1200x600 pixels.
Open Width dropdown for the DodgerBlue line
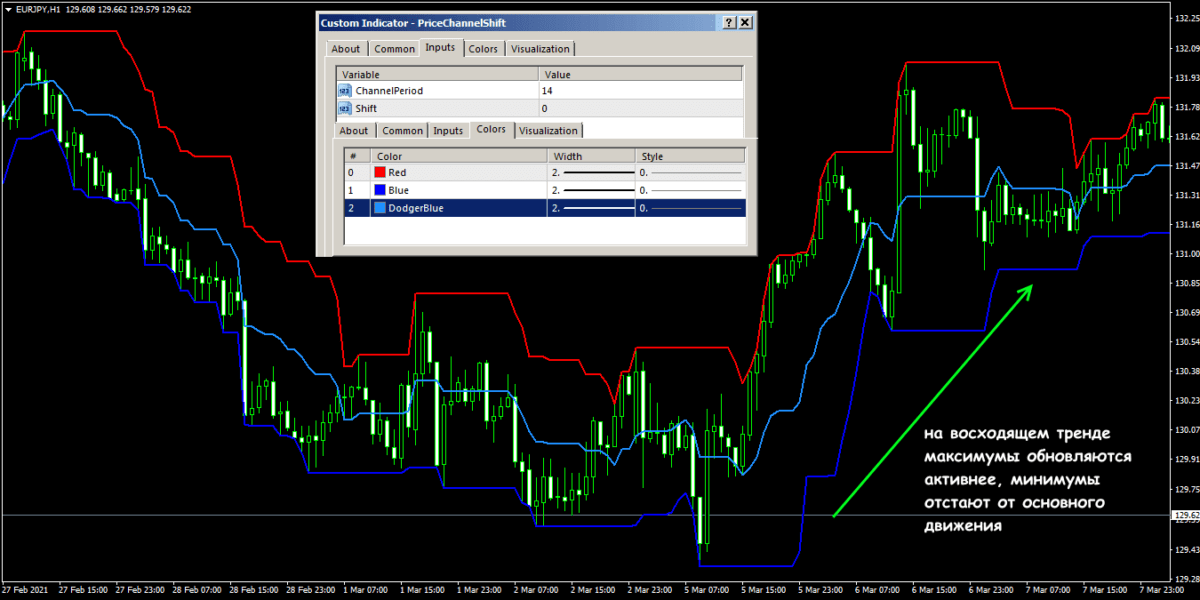click(592, 208)
